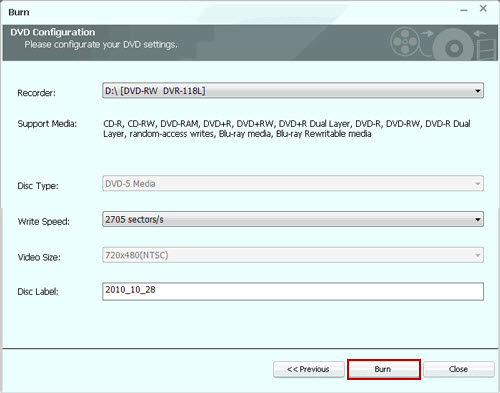Click the Write Speed label

(44, 222)
